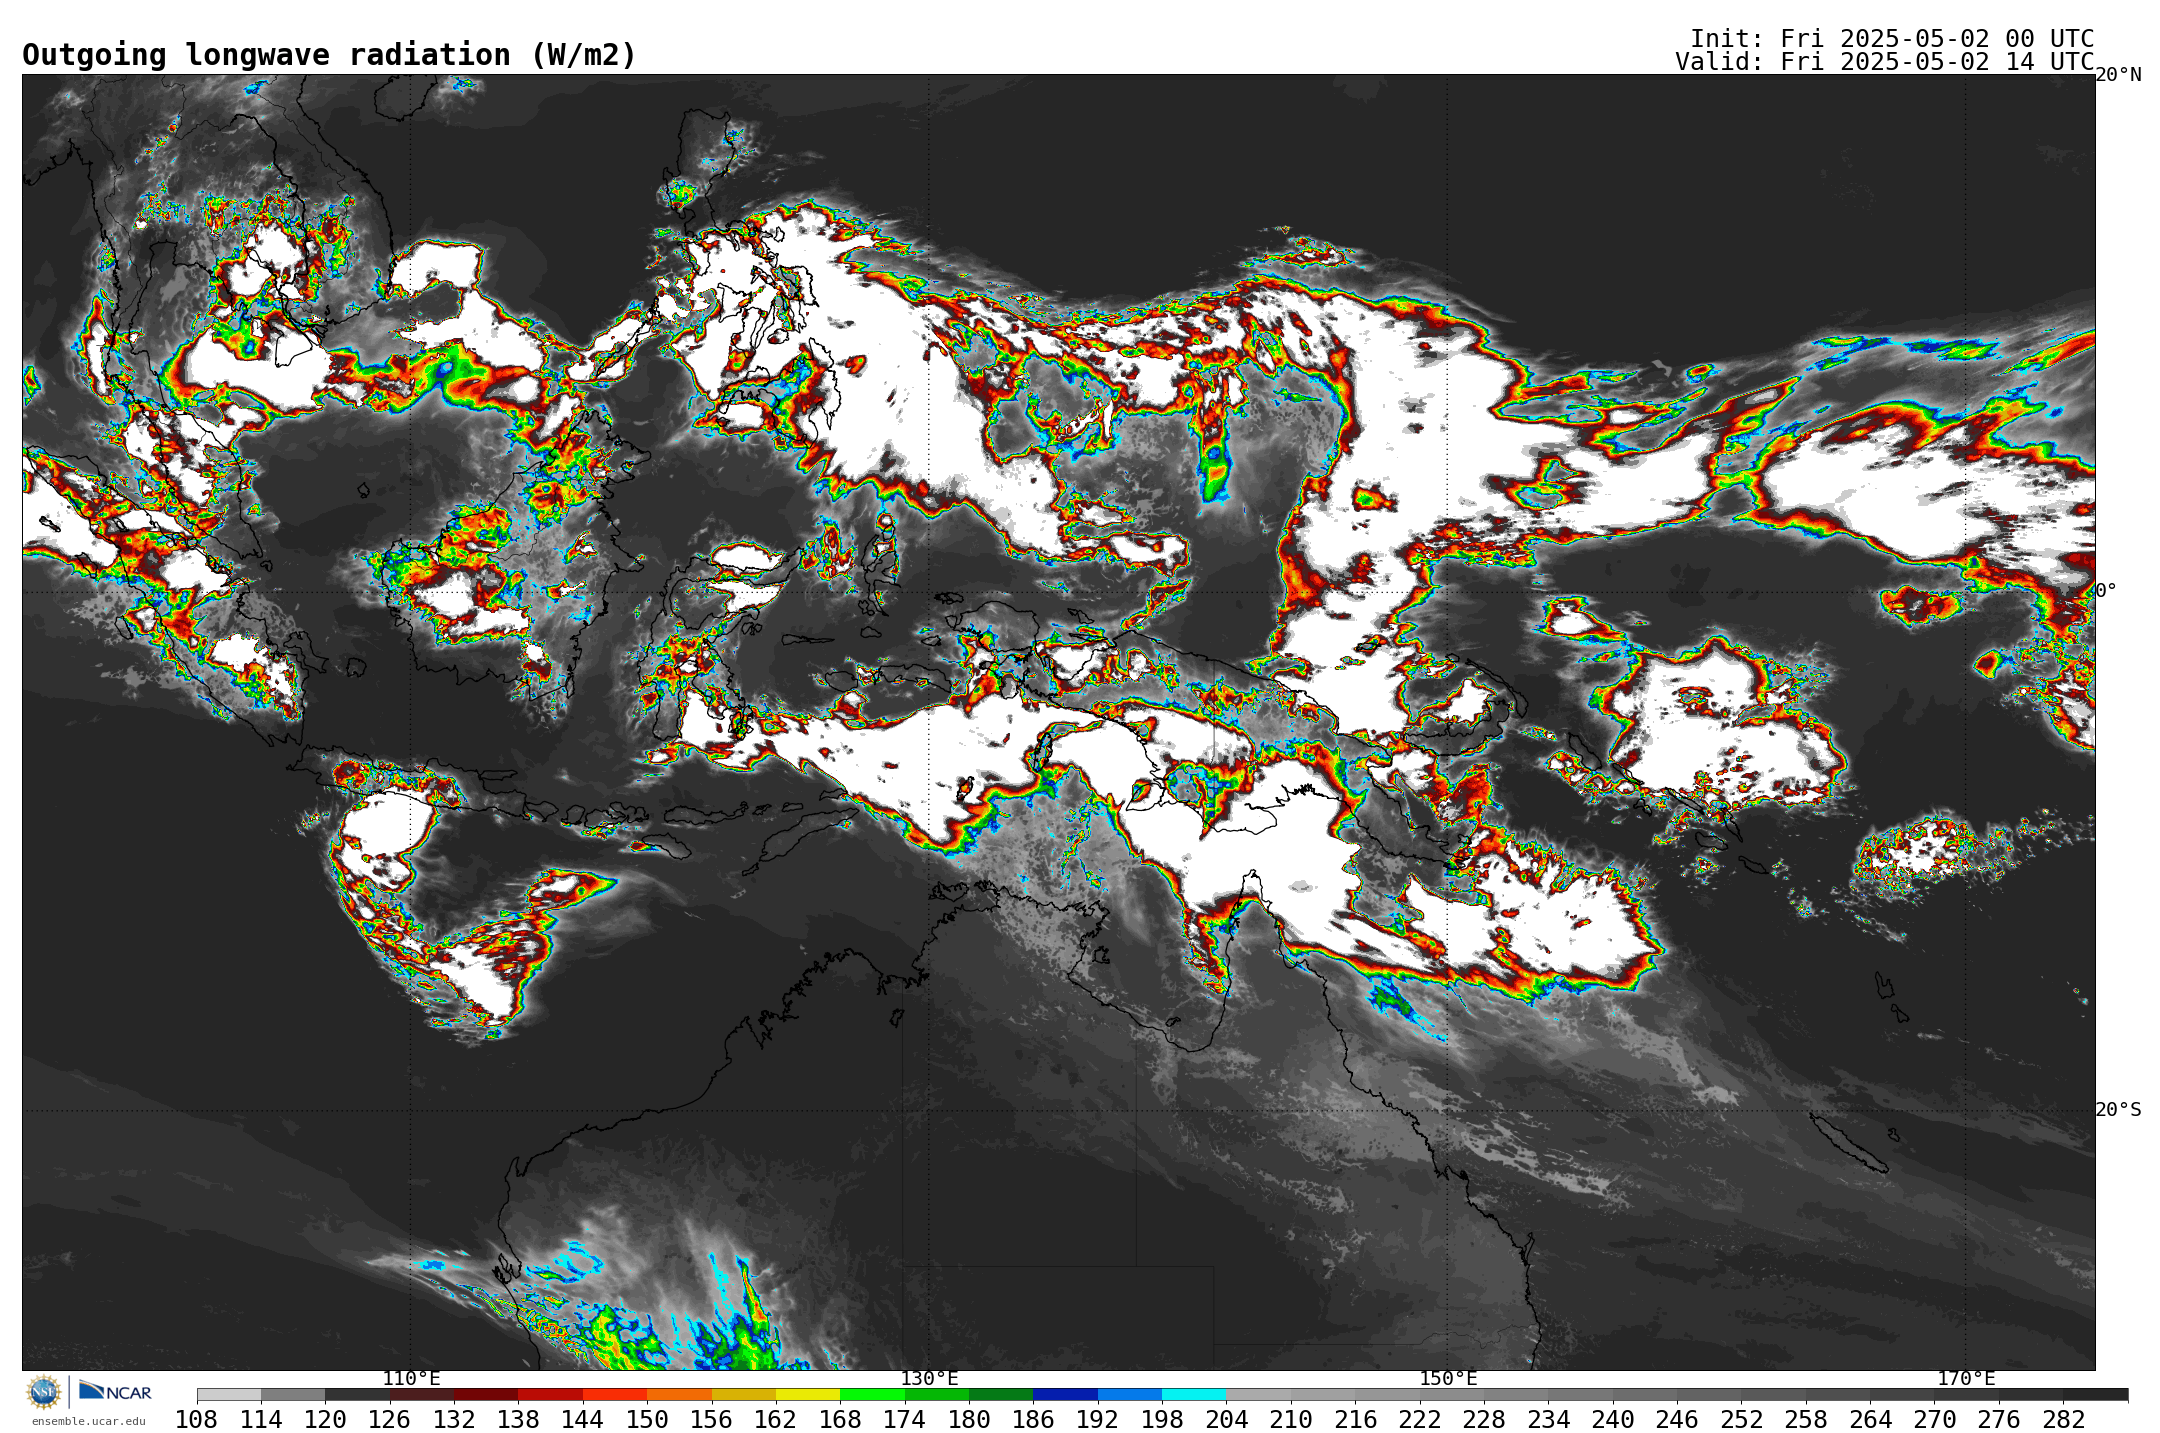
Task: Click the 170°E longitude label
Action: [x=1966, y=1378]
